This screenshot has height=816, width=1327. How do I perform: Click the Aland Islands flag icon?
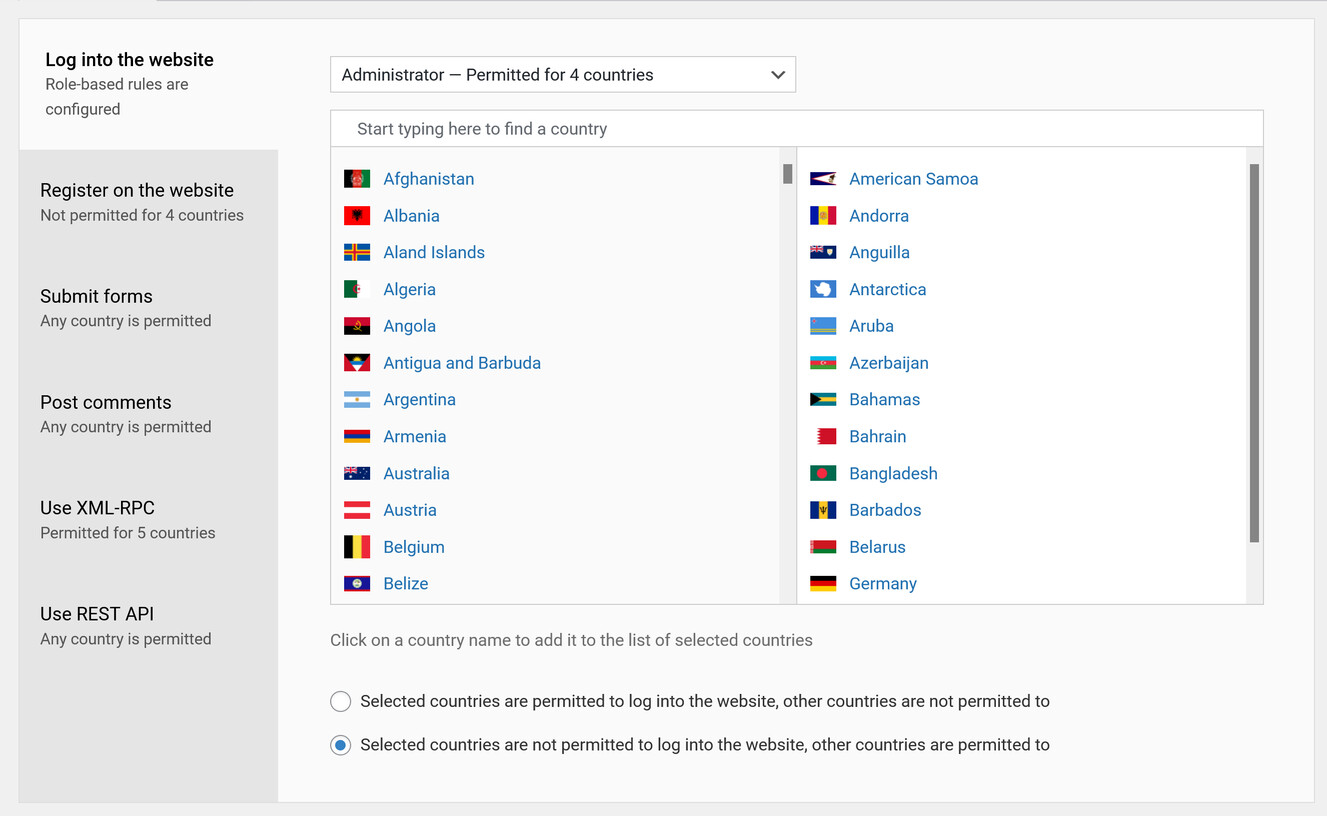357,253
